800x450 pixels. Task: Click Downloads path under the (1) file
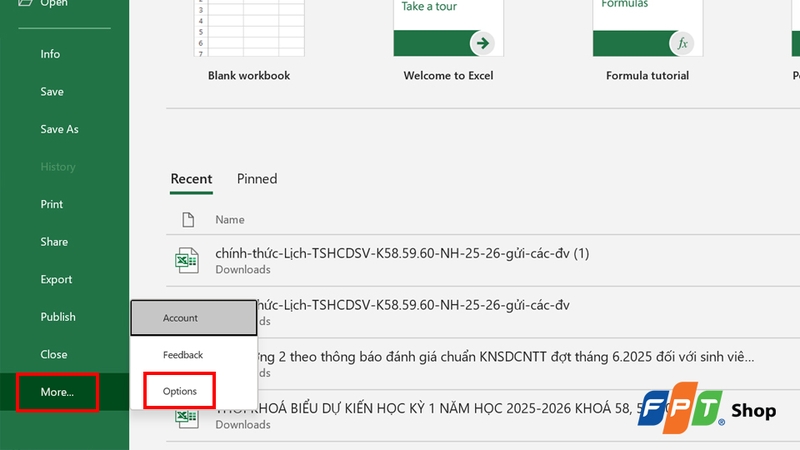243,269
